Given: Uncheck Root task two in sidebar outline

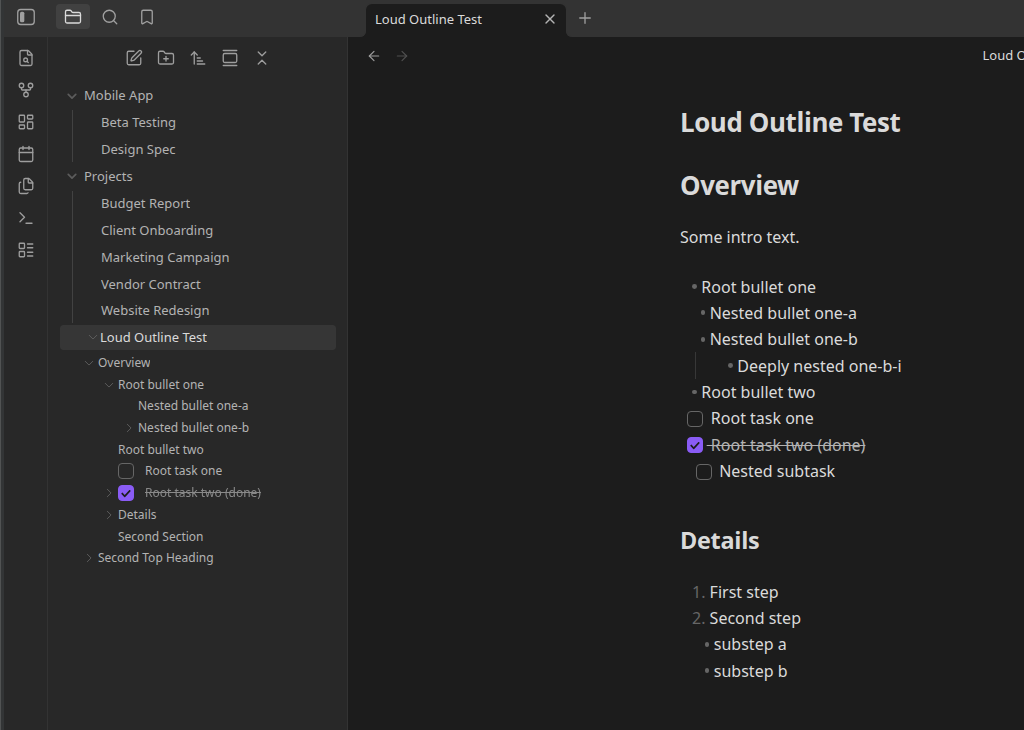Looking at the screenshot, I should tap(126, 493).
